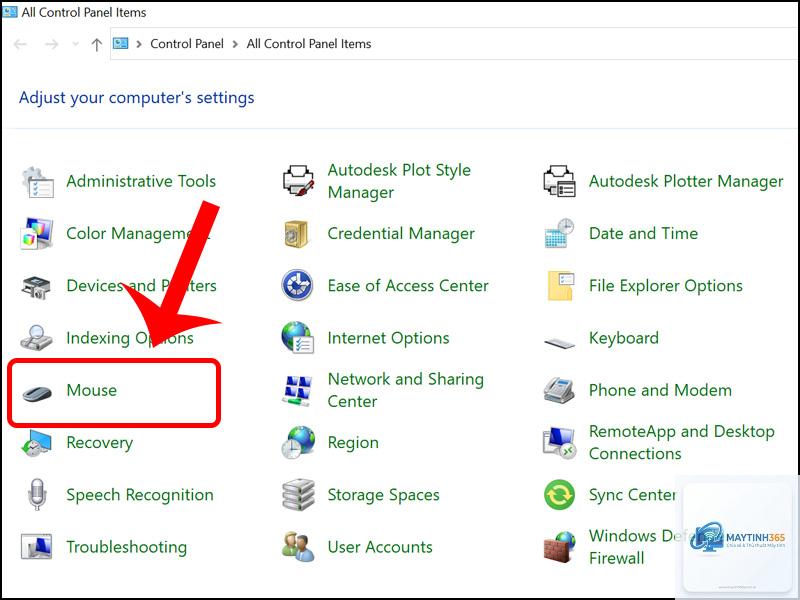Open the Ease of Access Center link
Image resolution: width=800 pixels, height=600 pixels.
tap(408, 286)
